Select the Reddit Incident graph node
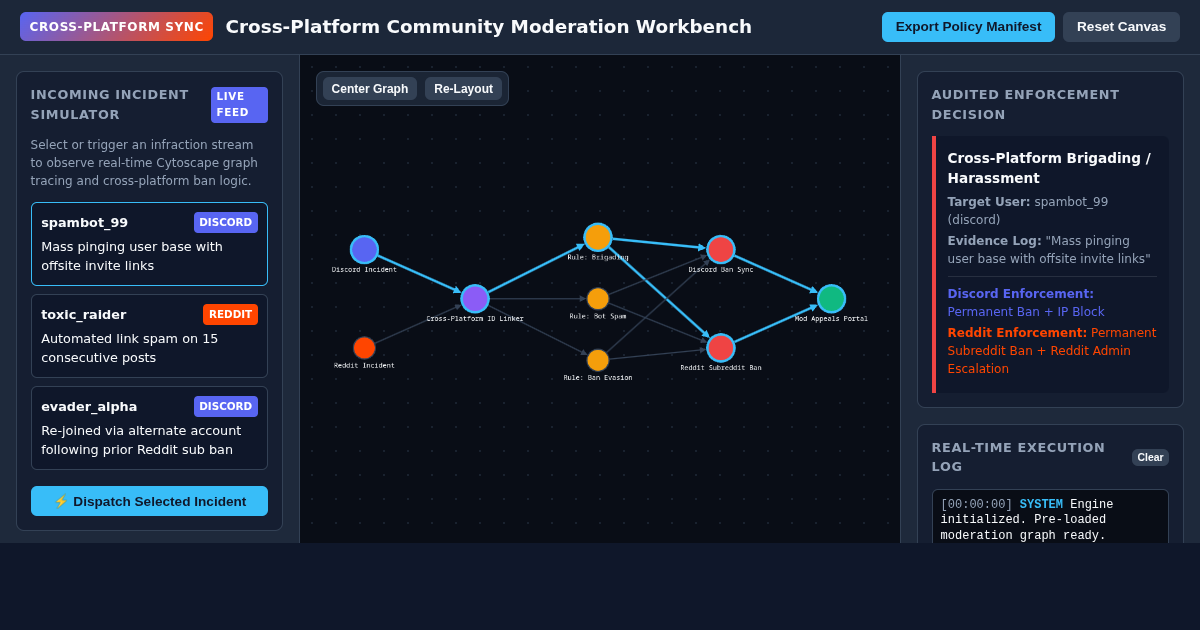Viewport: 1200px width, 630px height. click(x=364, y=348)
